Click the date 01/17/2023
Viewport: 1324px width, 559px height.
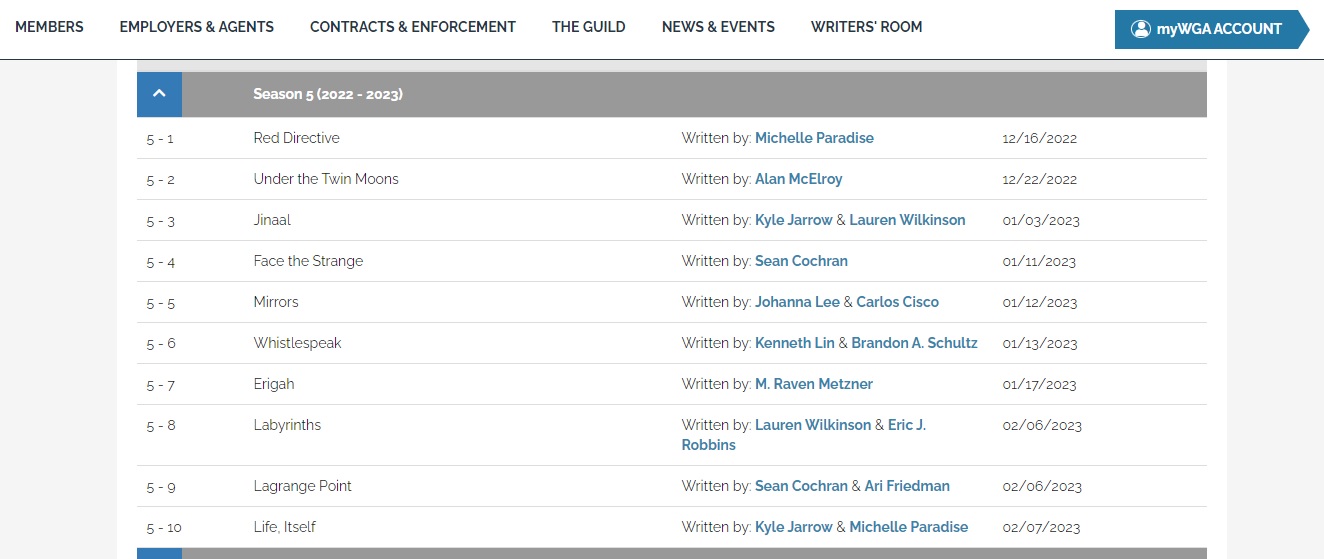1039,385
